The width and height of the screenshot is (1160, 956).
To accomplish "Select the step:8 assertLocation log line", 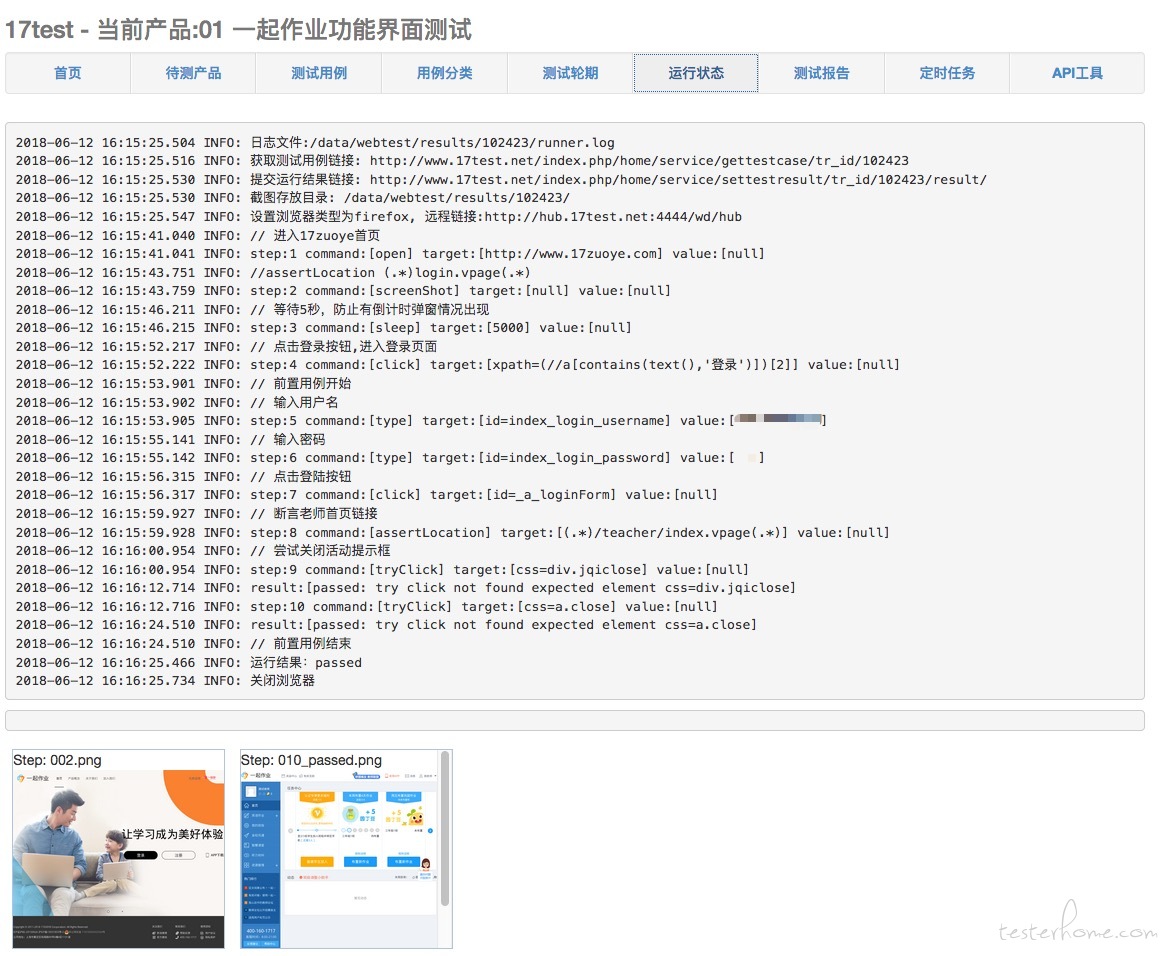I will (453, 533).
